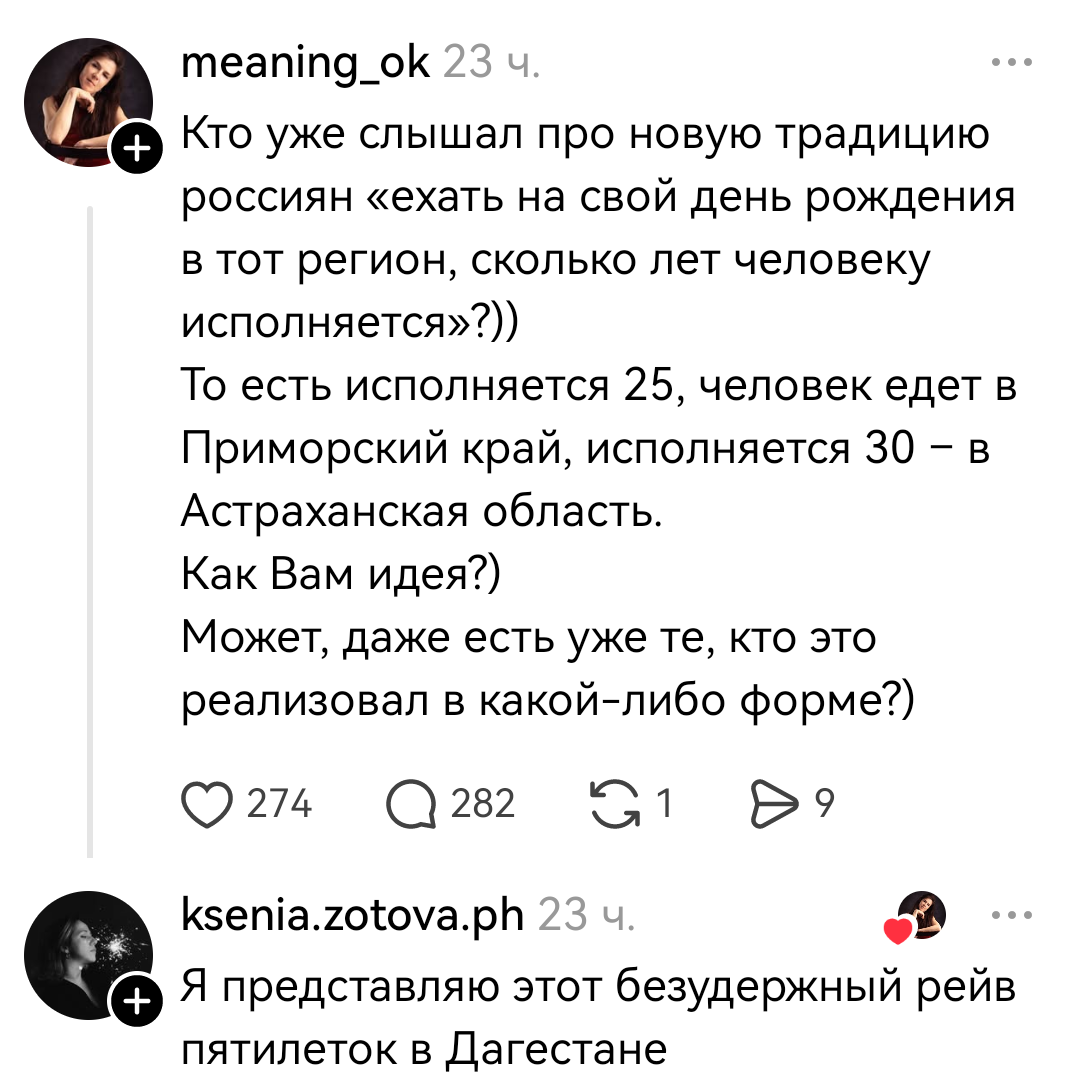Go to meaning_ok profile via username
Viewport: 1083px width, 1076px height.
pyautogui.click(x=305, y=63)
